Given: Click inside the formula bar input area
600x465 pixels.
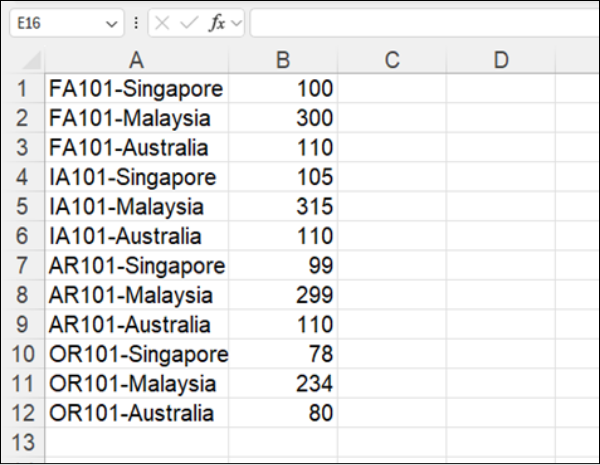Looking at the screenshot, I should 420,24.
